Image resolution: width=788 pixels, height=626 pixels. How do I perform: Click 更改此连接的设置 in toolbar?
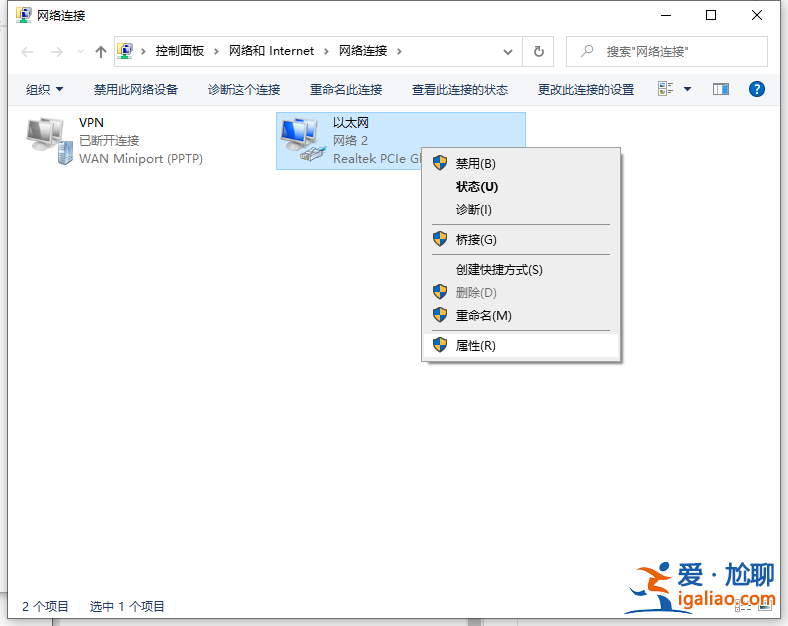pos(585,89)
